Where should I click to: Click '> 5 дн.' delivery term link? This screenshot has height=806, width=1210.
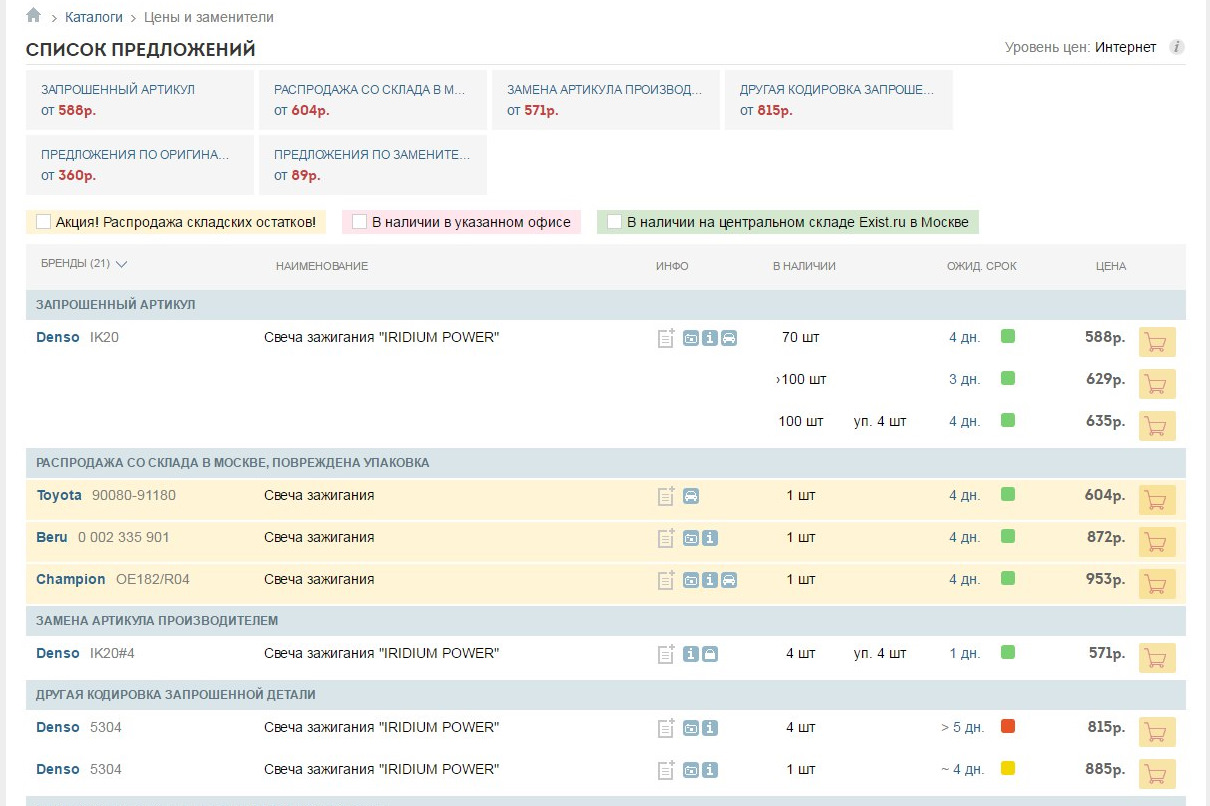(x=962, y=727)
